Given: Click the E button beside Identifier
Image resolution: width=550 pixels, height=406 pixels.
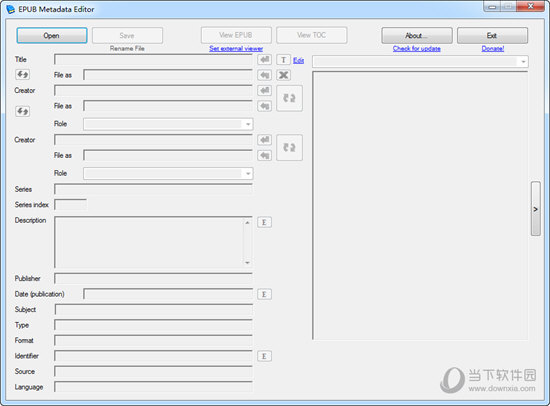Looking at the screenshot, I should (264, 357).
